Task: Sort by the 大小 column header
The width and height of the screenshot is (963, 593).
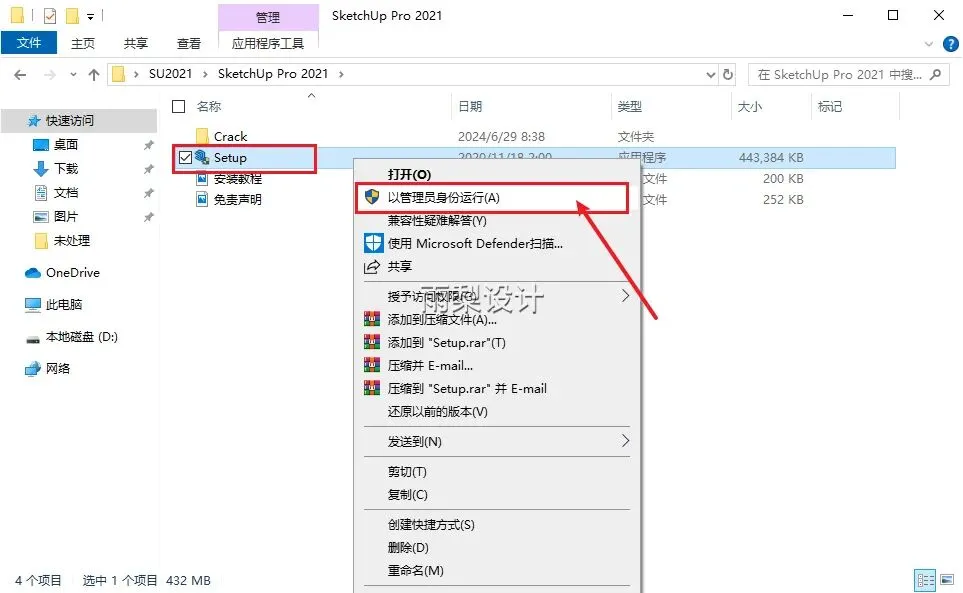Action: click(x=749, y=106)
